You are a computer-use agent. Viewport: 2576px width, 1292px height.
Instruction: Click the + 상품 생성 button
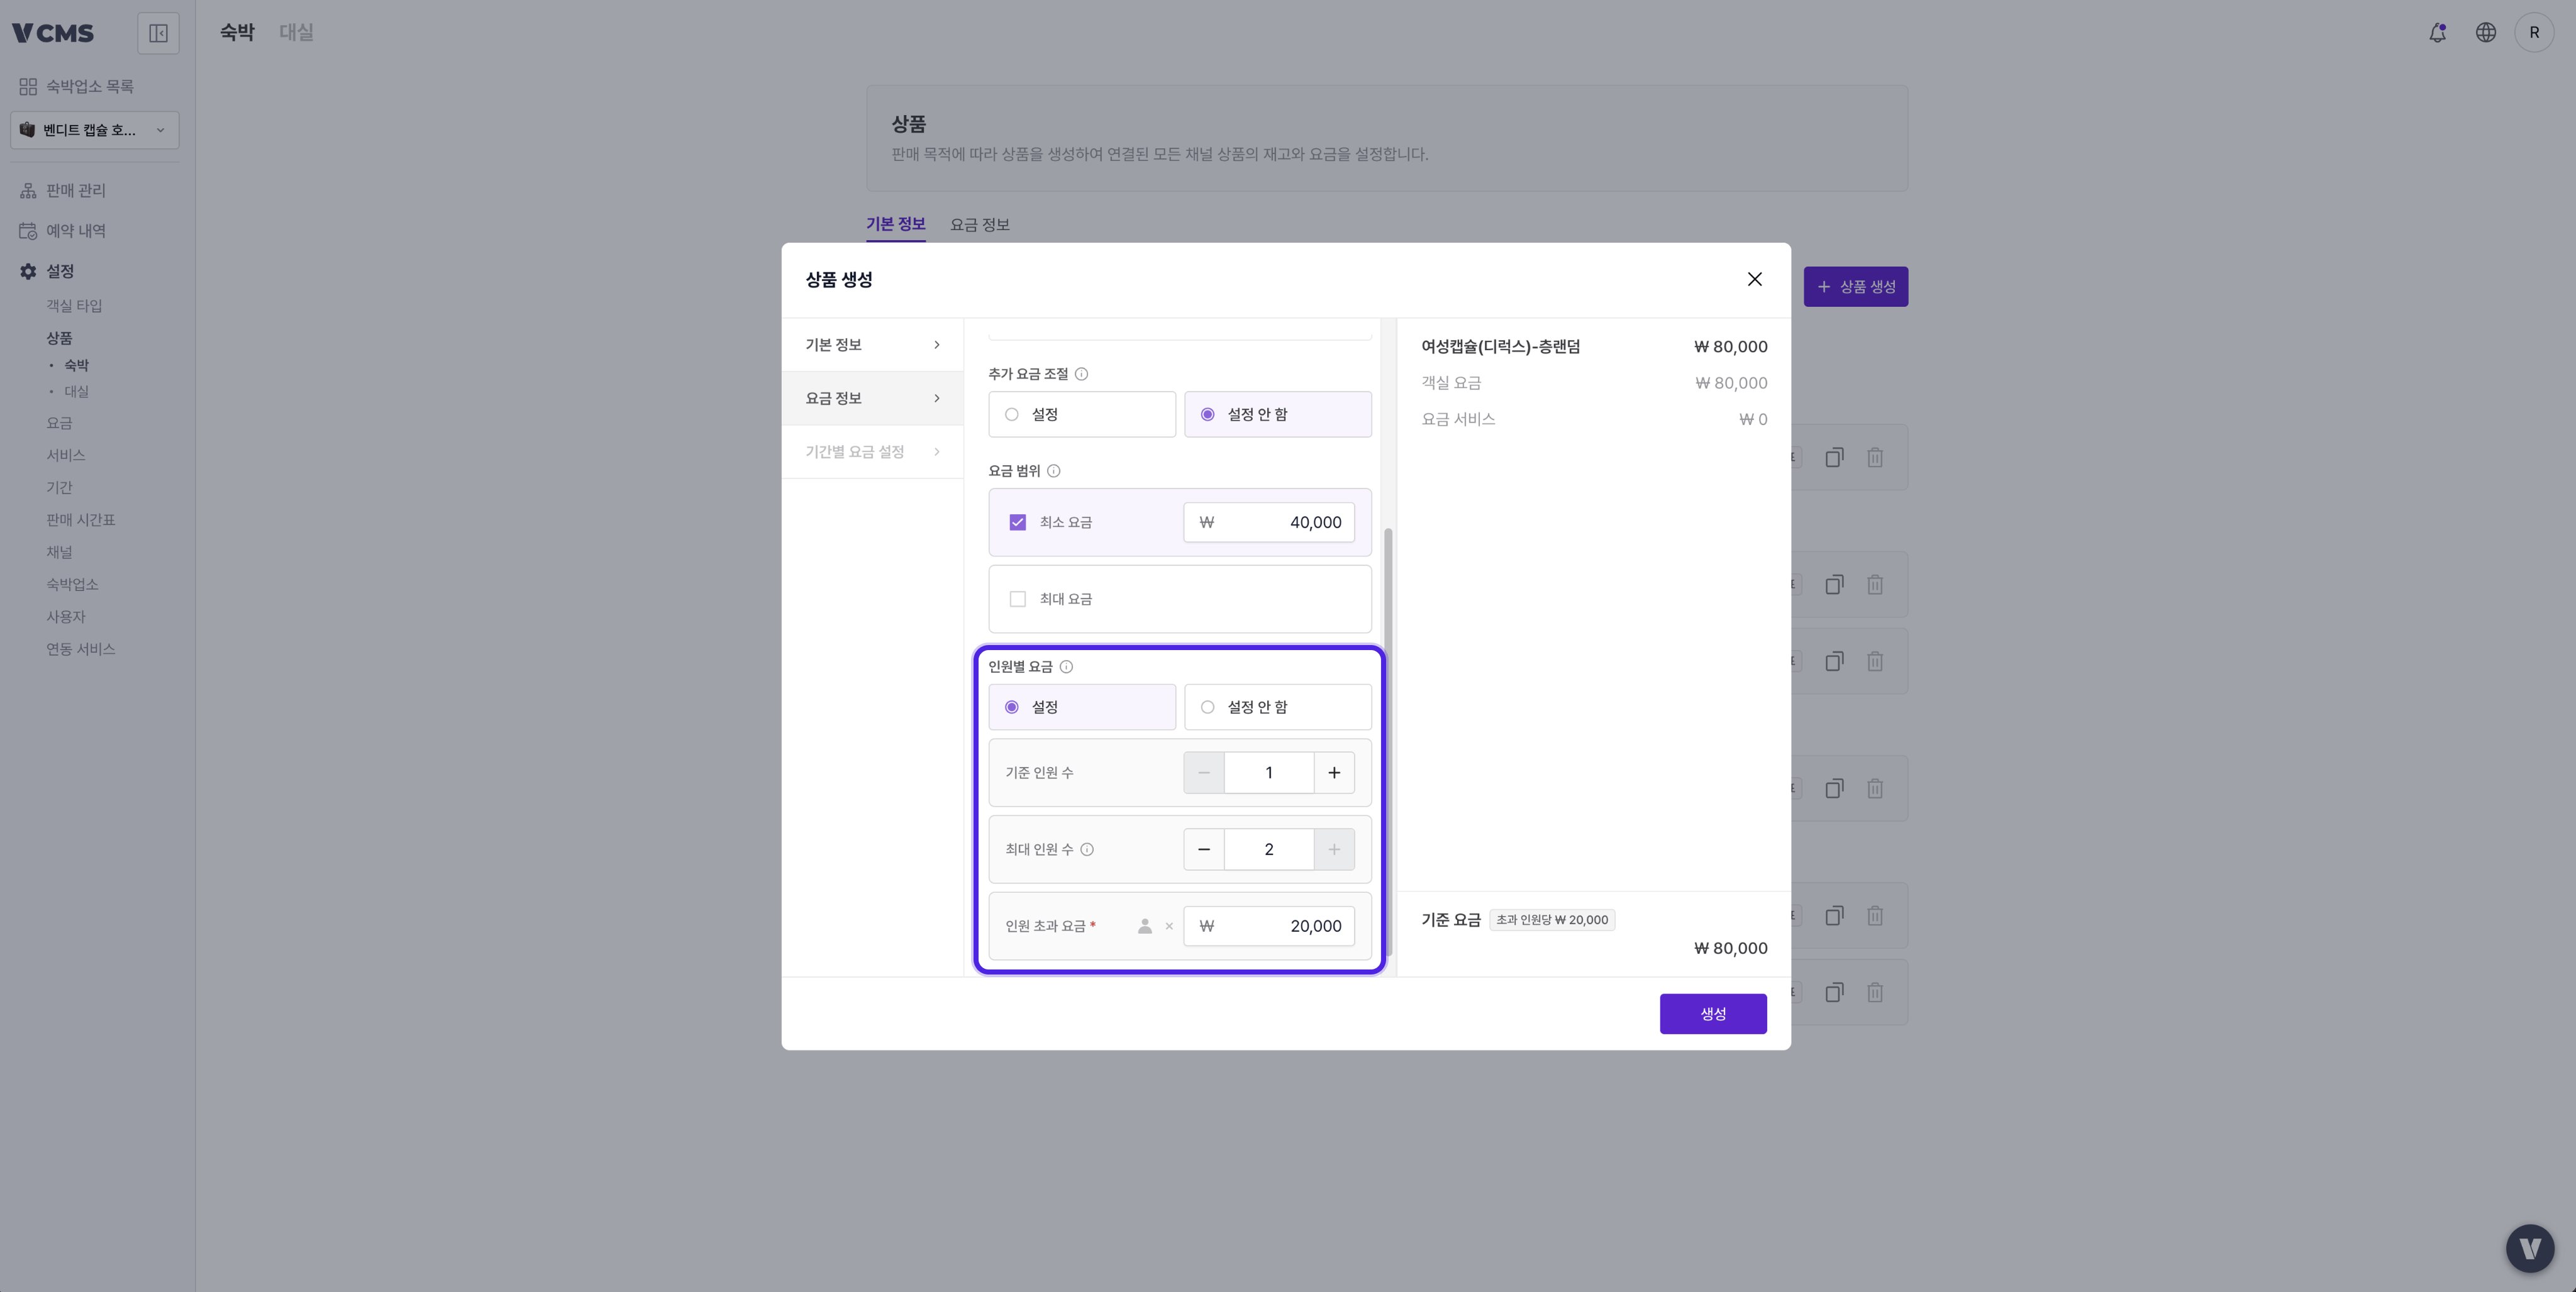pyautogui.click(x=1855, y=287)
